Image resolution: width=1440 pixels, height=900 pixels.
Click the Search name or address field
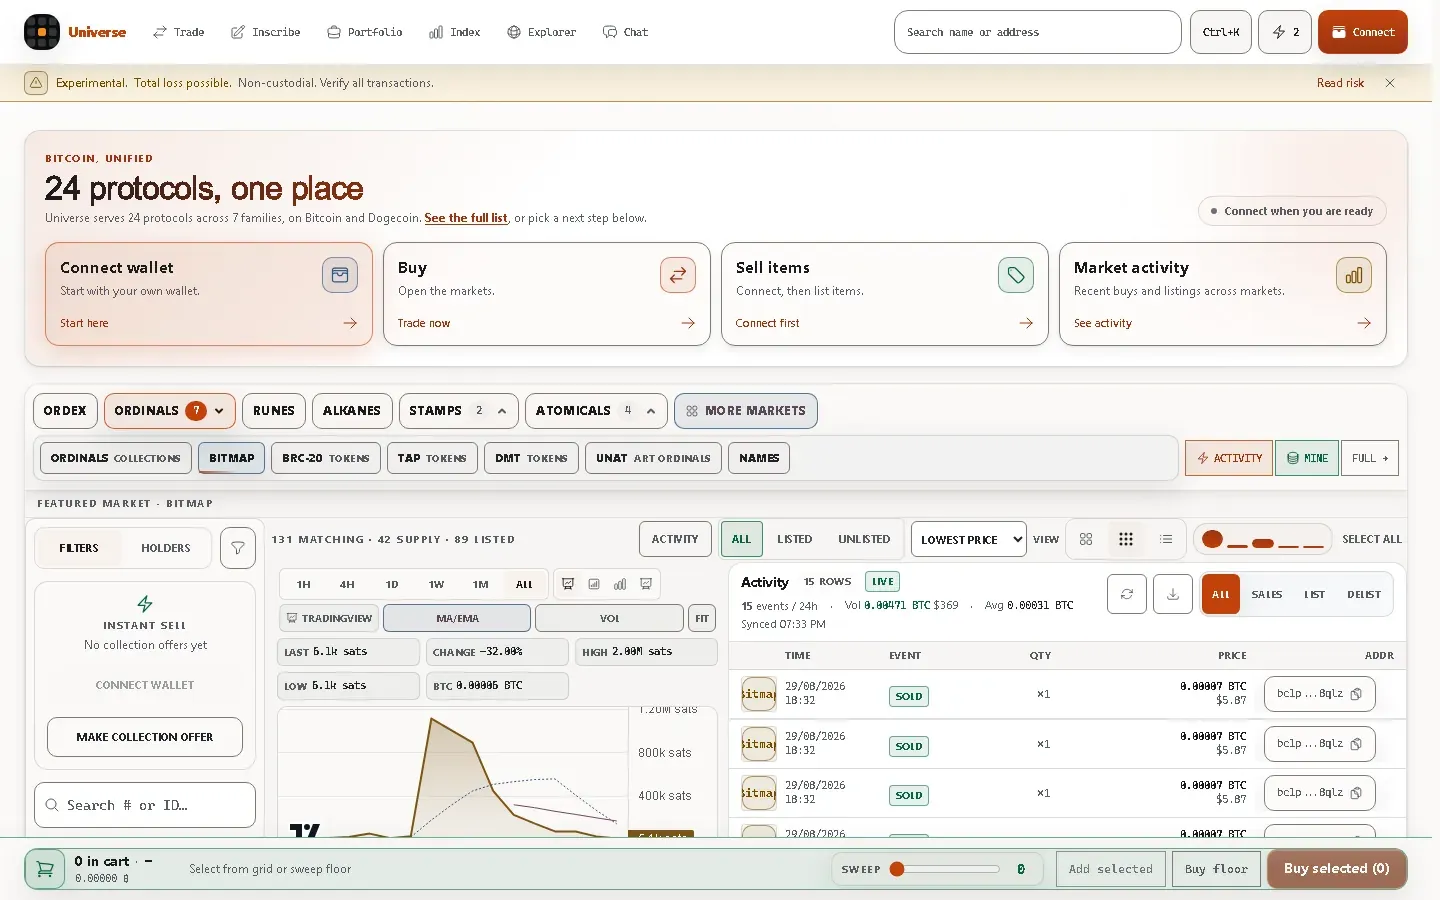click(x=1038, y=32)
